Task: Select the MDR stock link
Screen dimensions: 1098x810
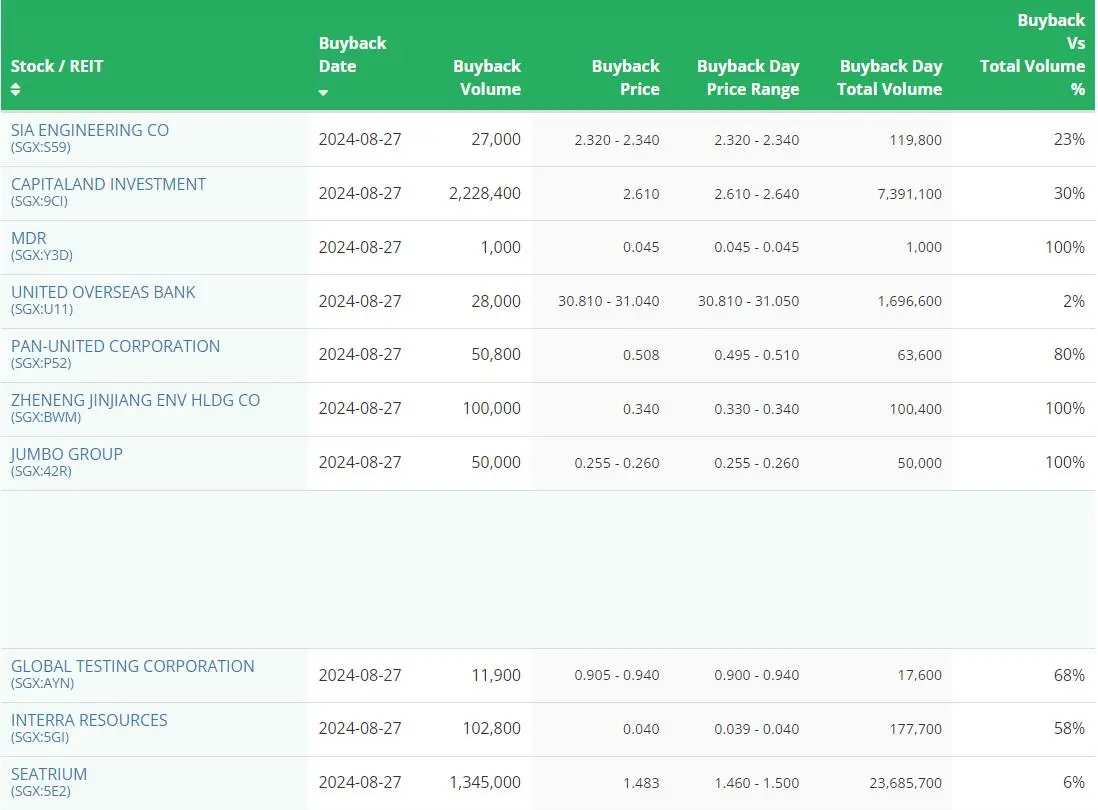Action: 29,238
